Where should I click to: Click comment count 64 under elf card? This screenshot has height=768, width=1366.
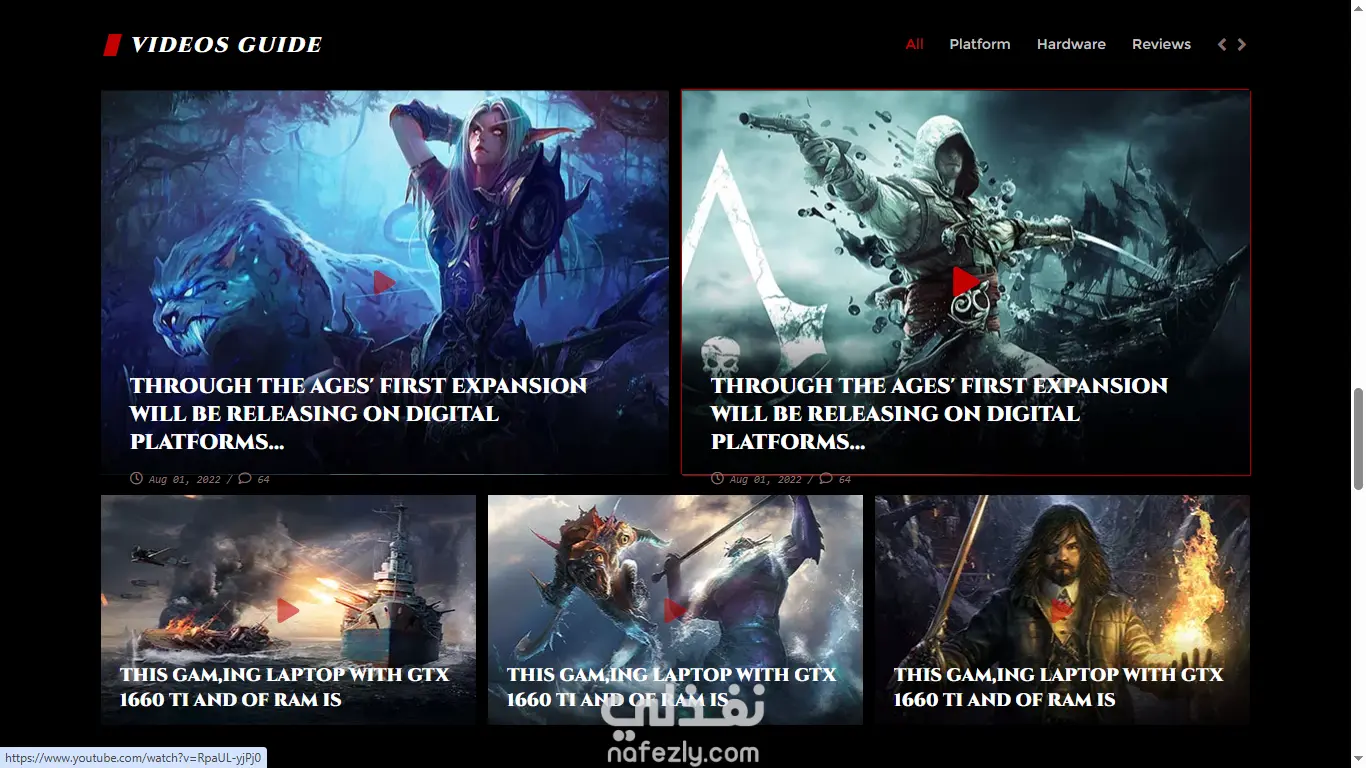coord(263,480)
